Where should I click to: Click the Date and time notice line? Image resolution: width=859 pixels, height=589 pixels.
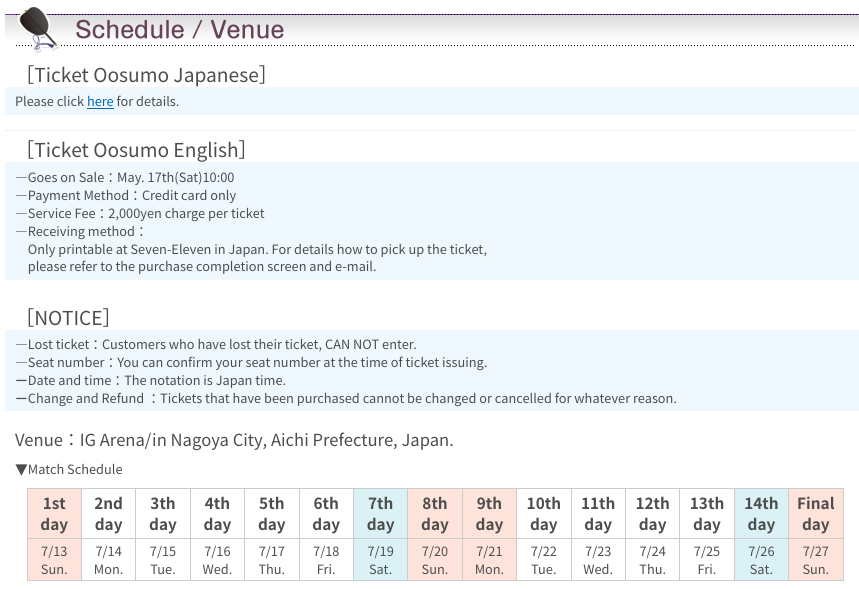[x=151, y=381]
